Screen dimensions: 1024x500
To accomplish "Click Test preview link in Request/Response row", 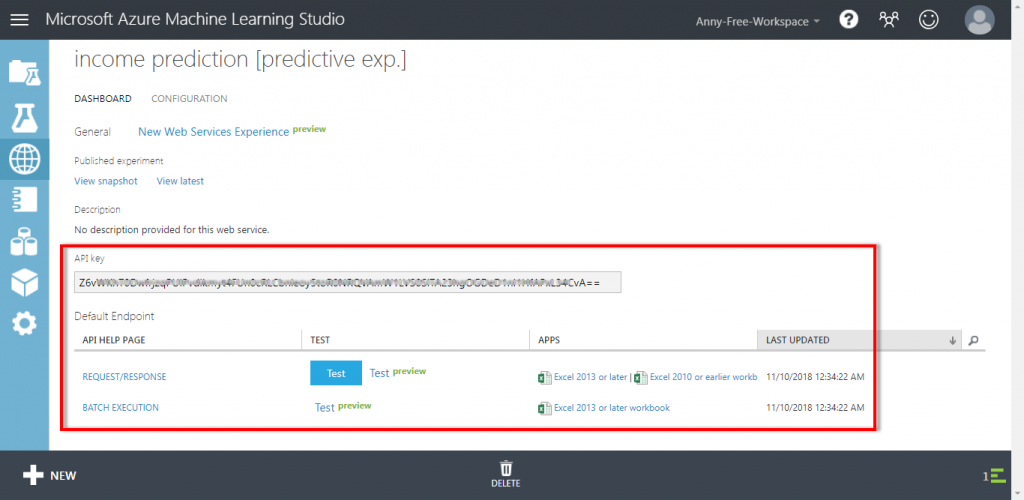I will (398, 373).
